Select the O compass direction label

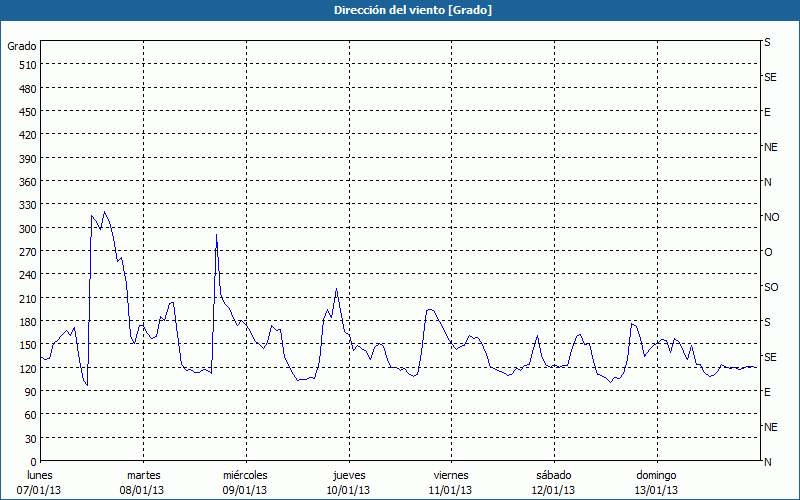tap(768, 252)
